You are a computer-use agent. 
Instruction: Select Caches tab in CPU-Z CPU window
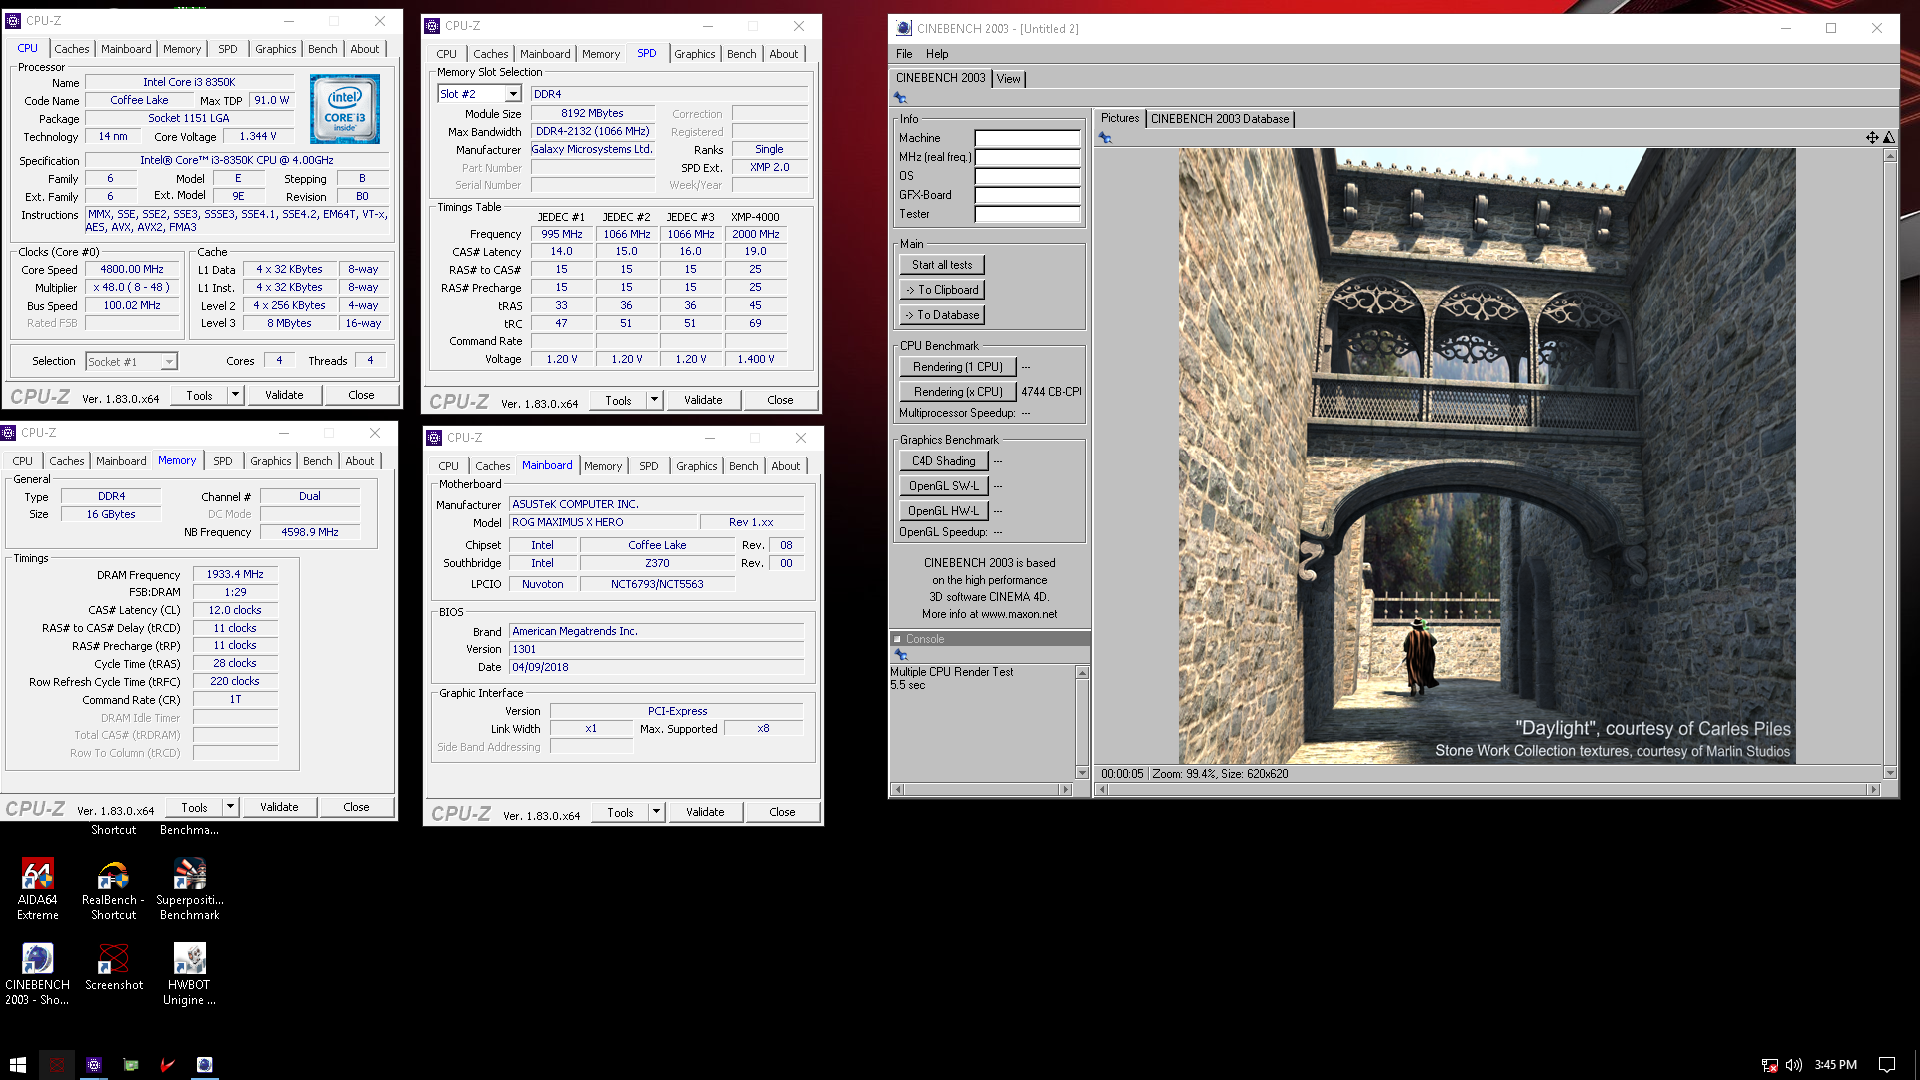72,49
